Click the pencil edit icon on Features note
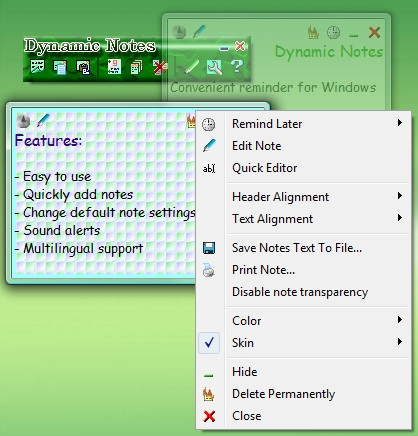 43,120
